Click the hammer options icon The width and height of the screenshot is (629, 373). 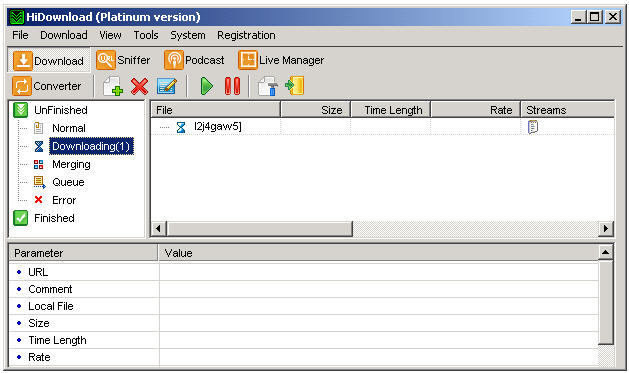click(268, 86)
